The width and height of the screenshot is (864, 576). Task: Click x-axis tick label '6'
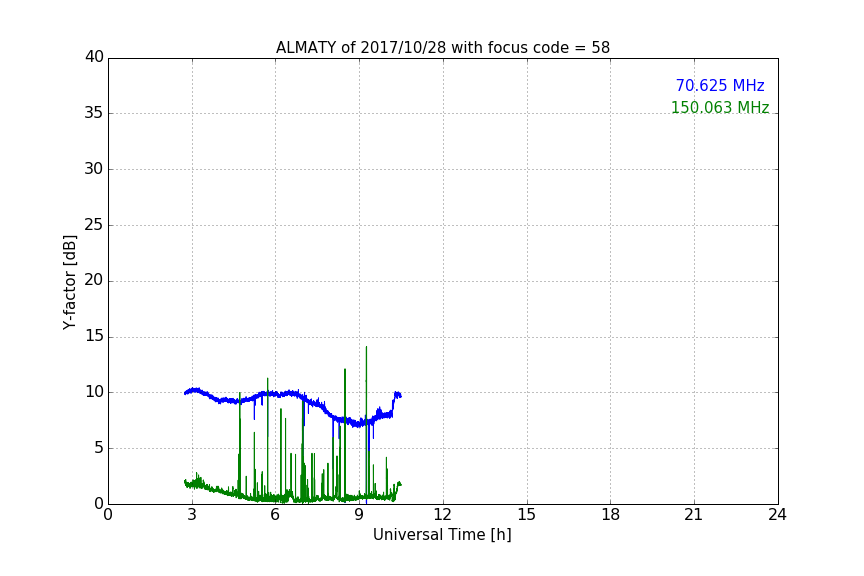click(x=275, y=515)
